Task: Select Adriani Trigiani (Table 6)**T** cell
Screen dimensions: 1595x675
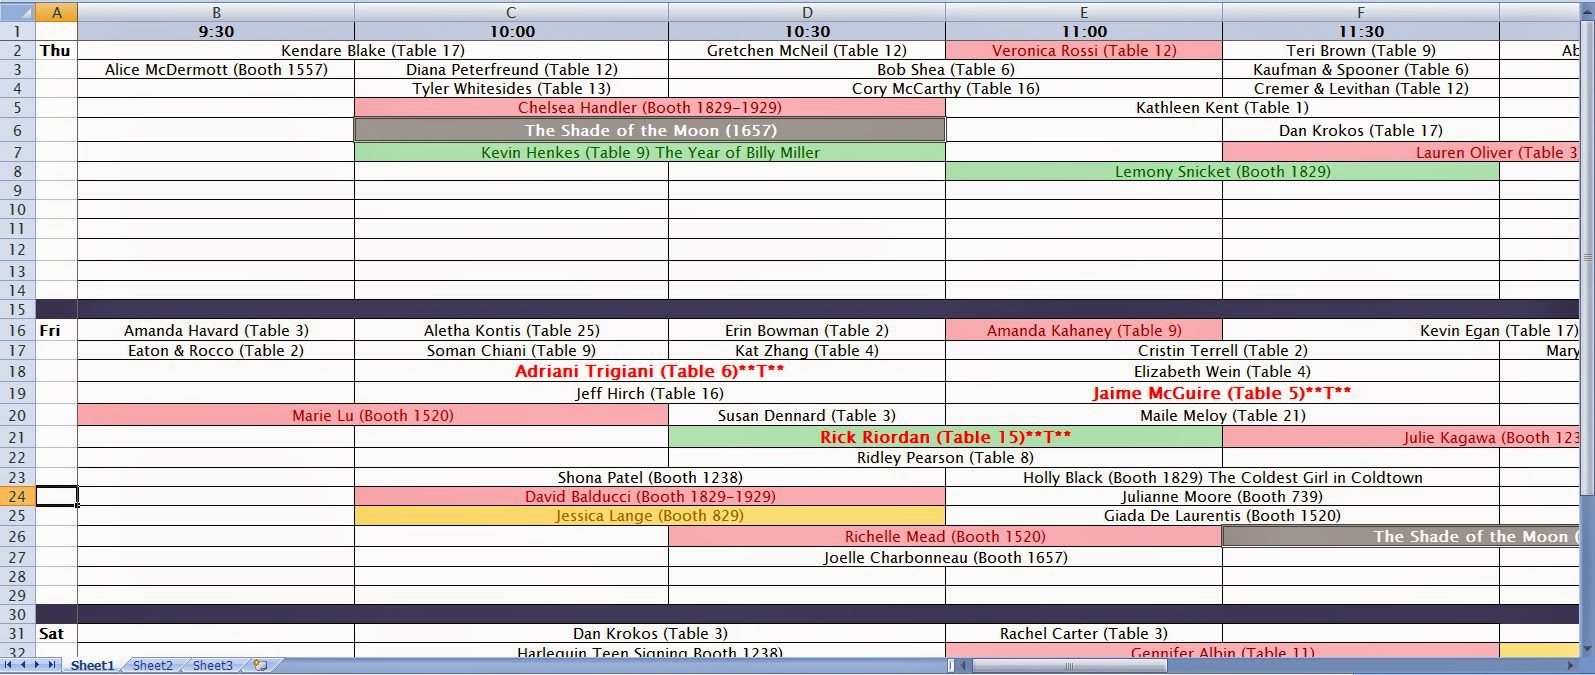Action: point(650,371)
